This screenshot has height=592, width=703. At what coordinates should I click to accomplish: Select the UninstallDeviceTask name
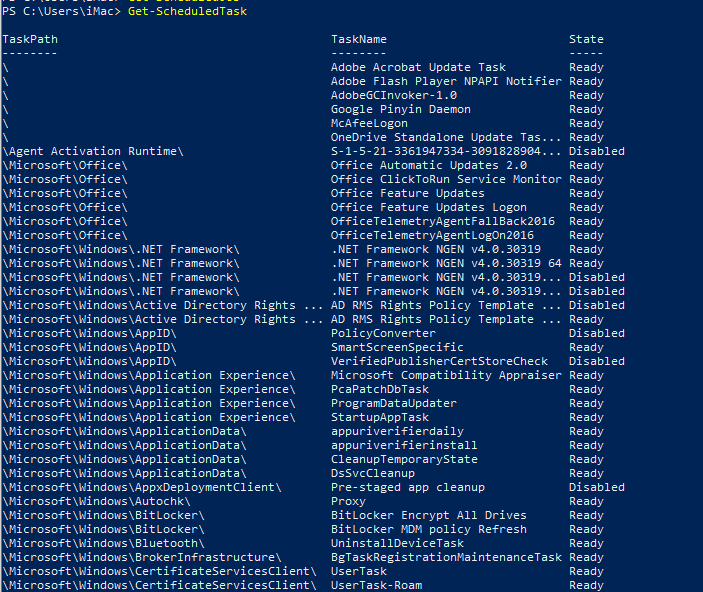coord(397,543)
